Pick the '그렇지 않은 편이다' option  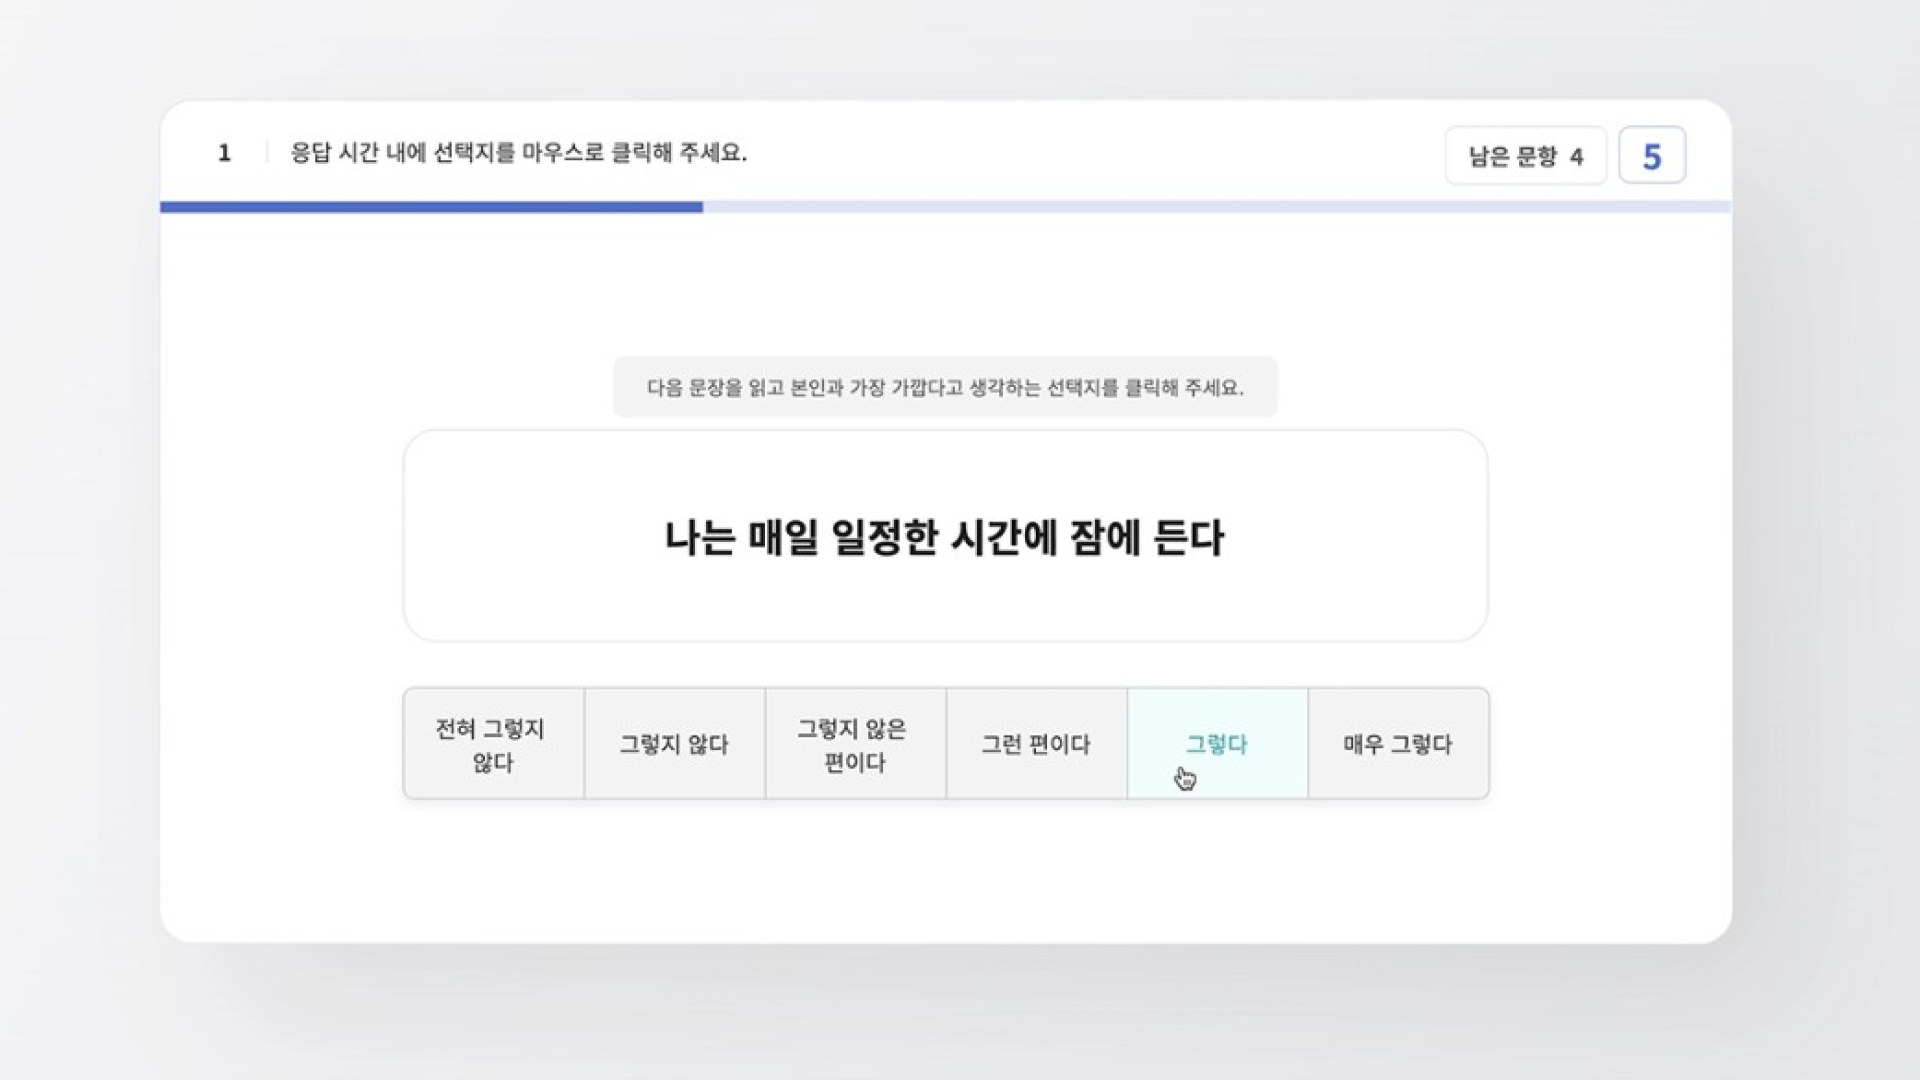[x=855, y=744]
